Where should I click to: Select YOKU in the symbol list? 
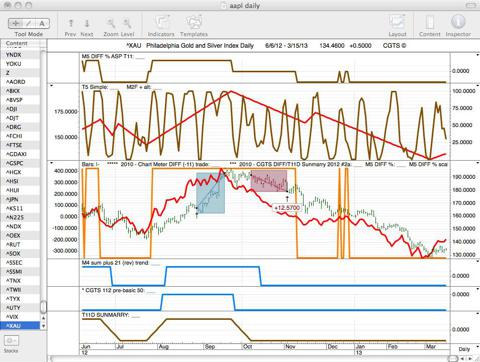(x=20, y=64)
